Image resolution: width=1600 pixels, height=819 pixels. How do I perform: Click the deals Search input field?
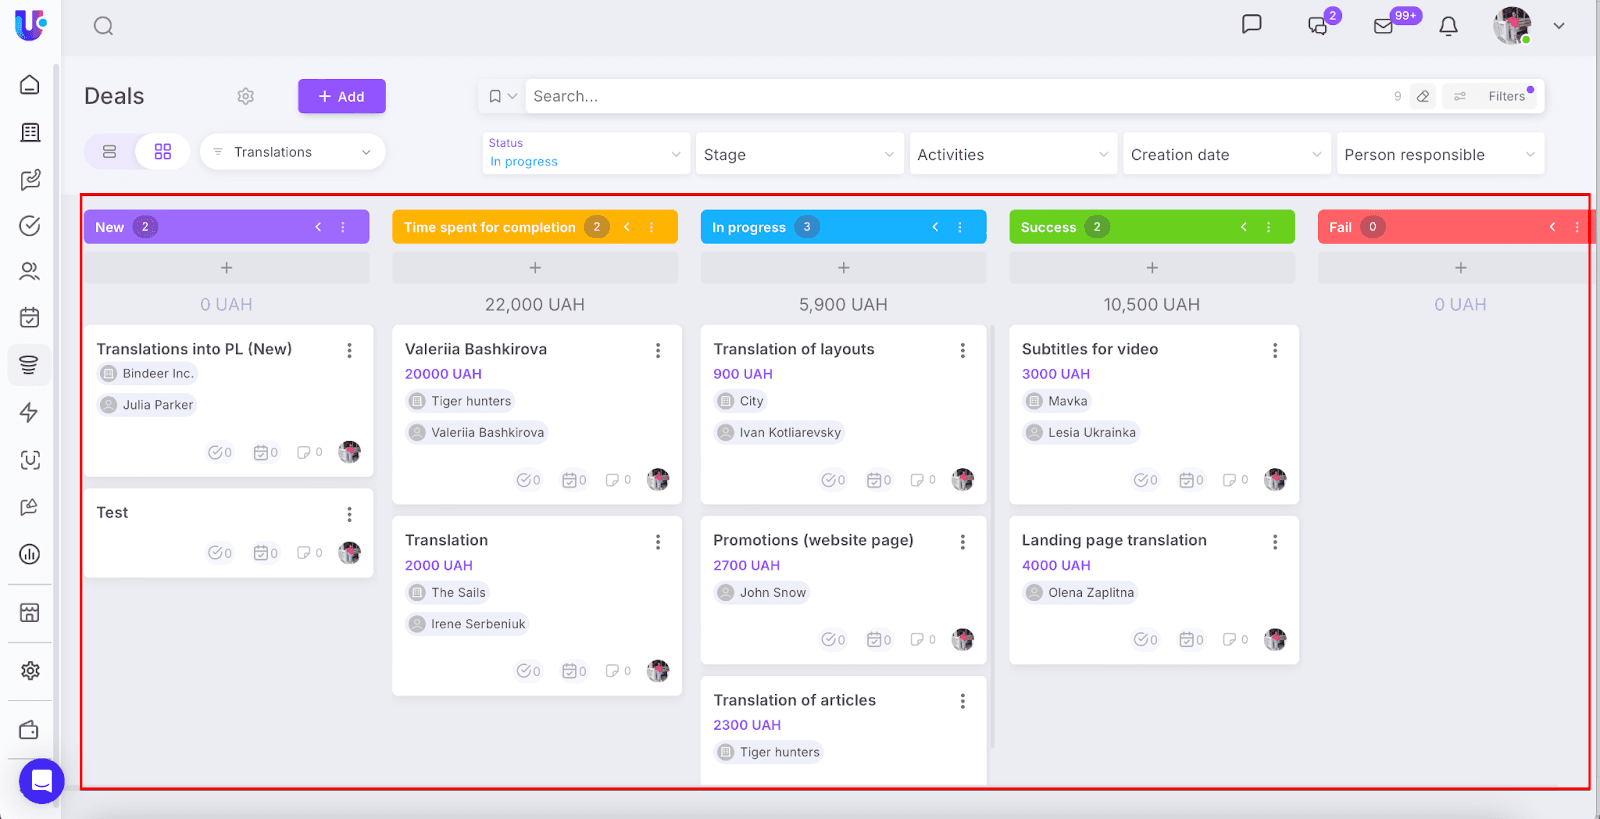950,96
